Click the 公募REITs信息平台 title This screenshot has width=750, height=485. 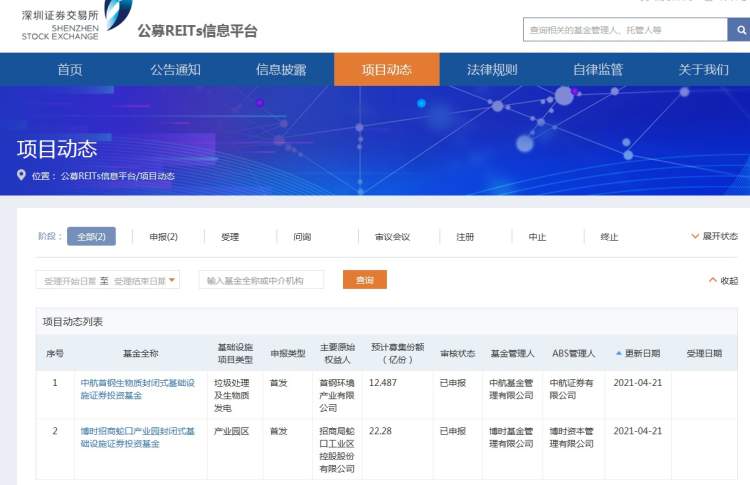pos(198,31)
